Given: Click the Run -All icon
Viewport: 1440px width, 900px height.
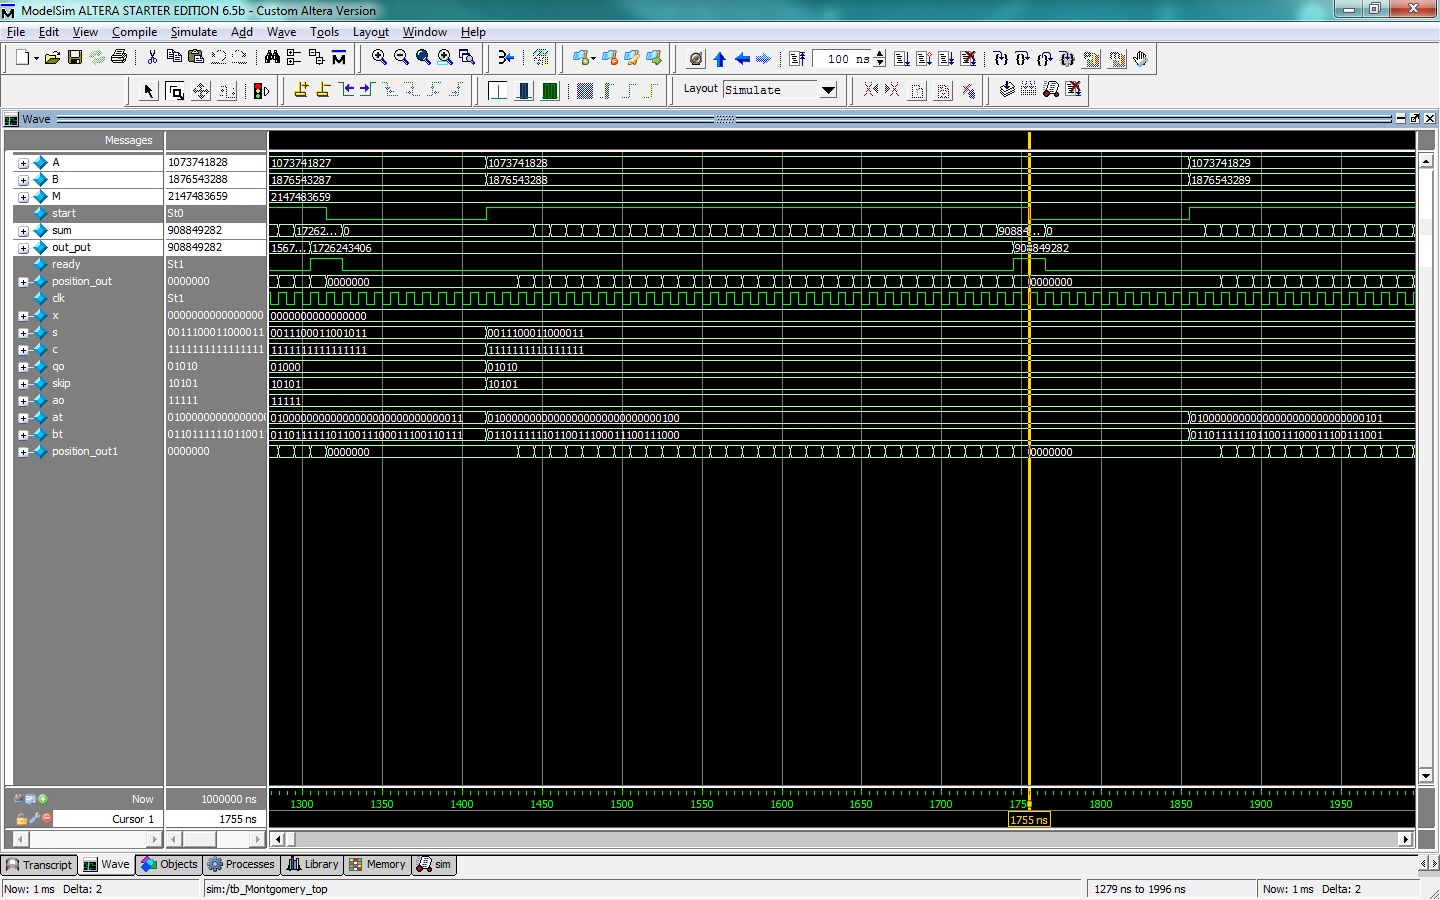Looking at the screenshot, I should click(946, 59).
